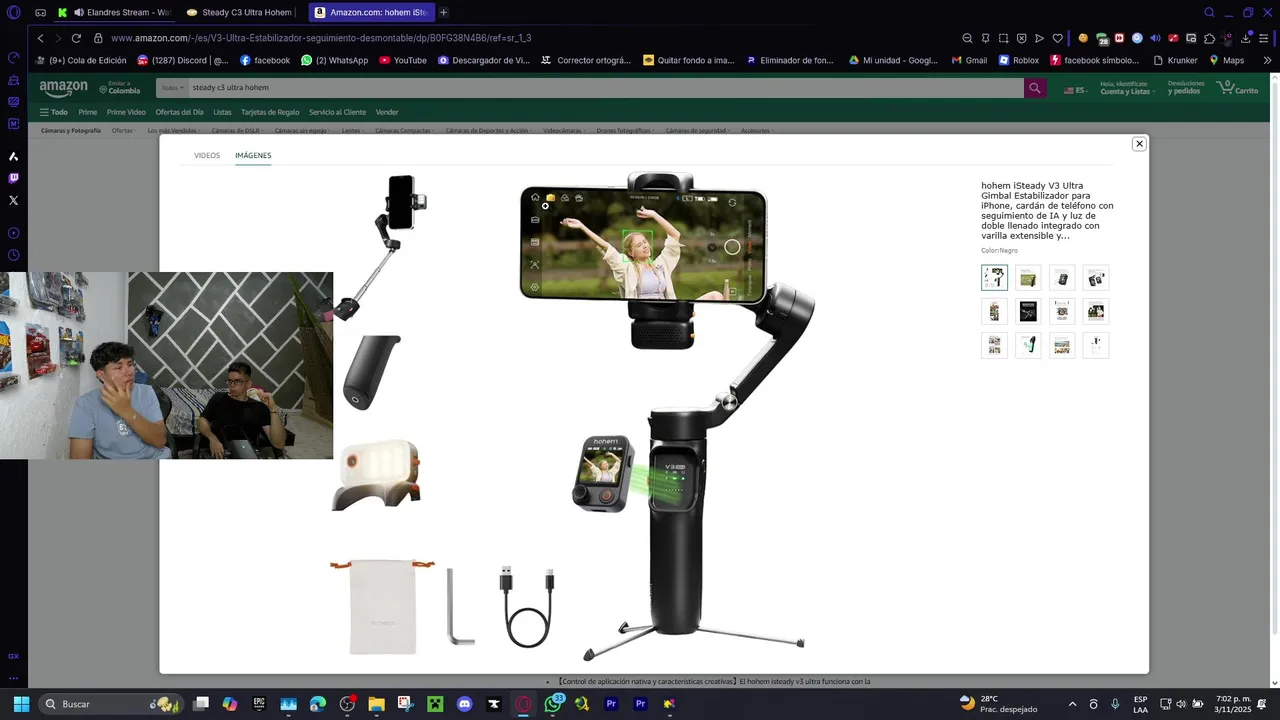This screenshot has height=720, width=1280.
Task: Show more bookmarks chevron
Action: (x=1267, y=60)
